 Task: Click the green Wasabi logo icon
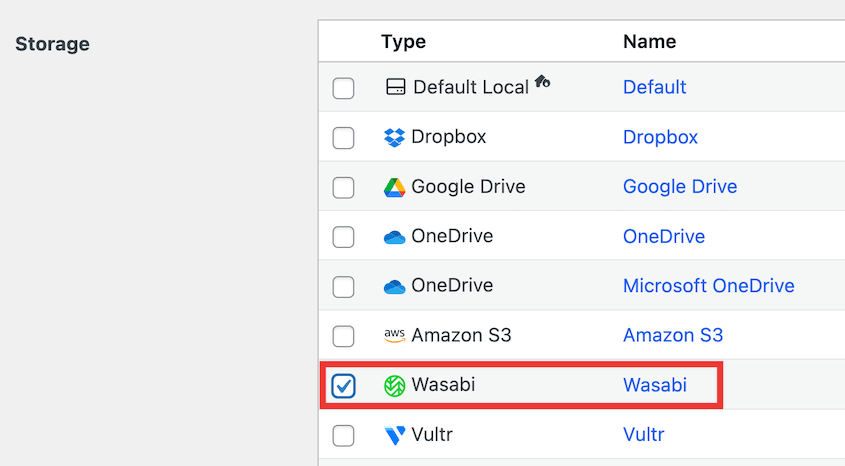coord(395,385)
